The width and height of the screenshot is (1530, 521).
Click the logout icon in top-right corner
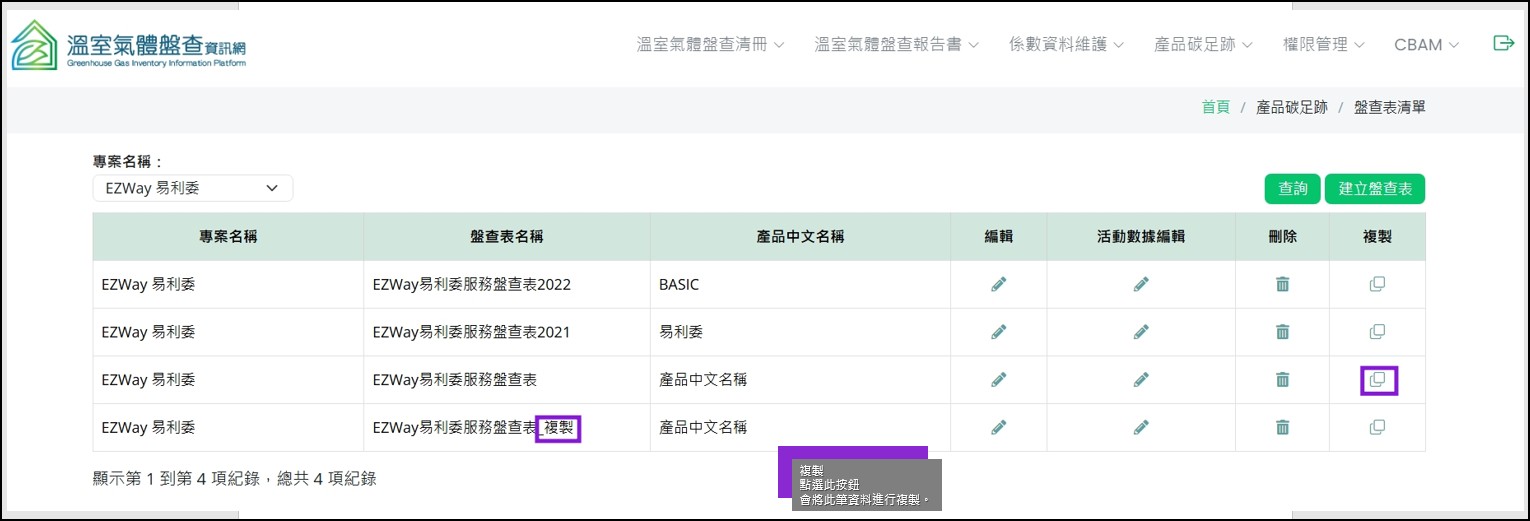pyautogui.click(x=1503, y=43)
